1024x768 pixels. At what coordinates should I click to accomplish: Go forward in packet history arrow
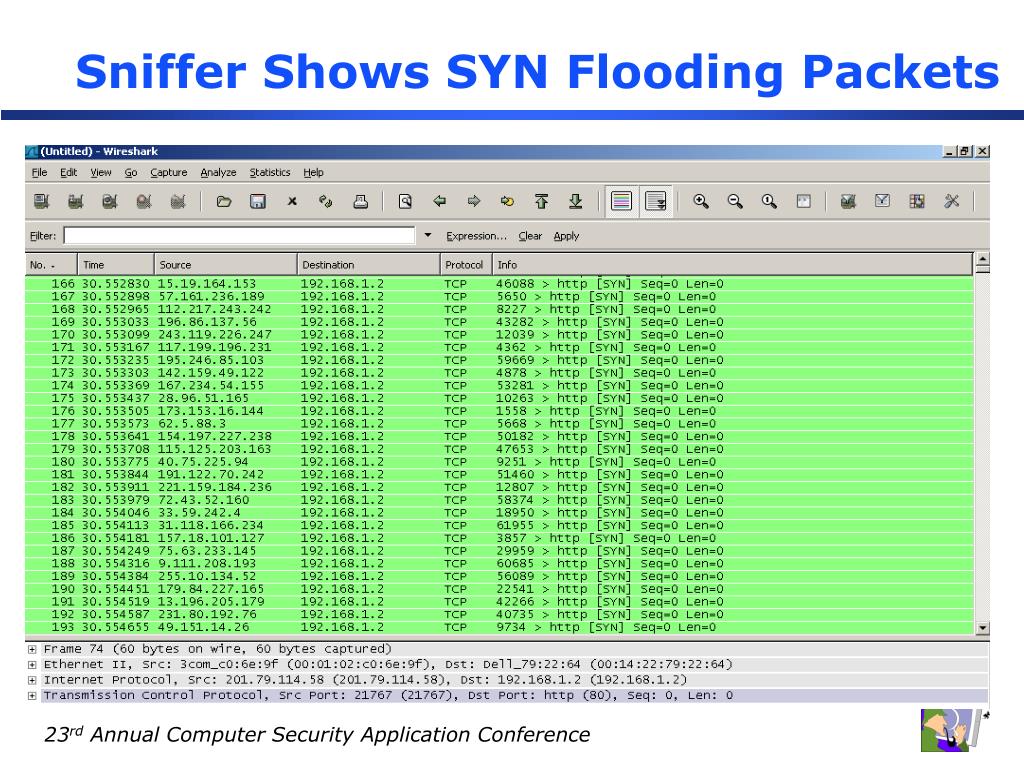coord(473,201)
